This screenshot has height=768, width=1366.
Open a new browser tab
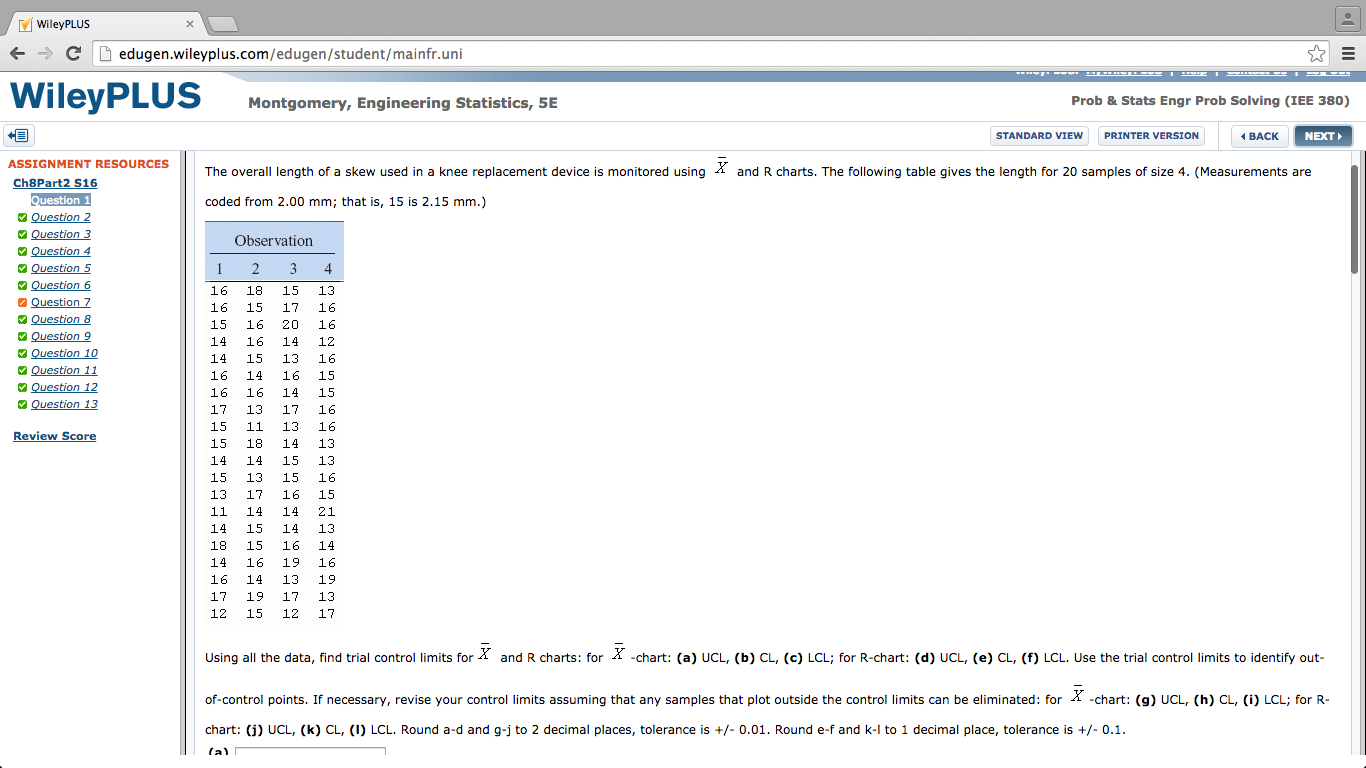coord(223,24)
